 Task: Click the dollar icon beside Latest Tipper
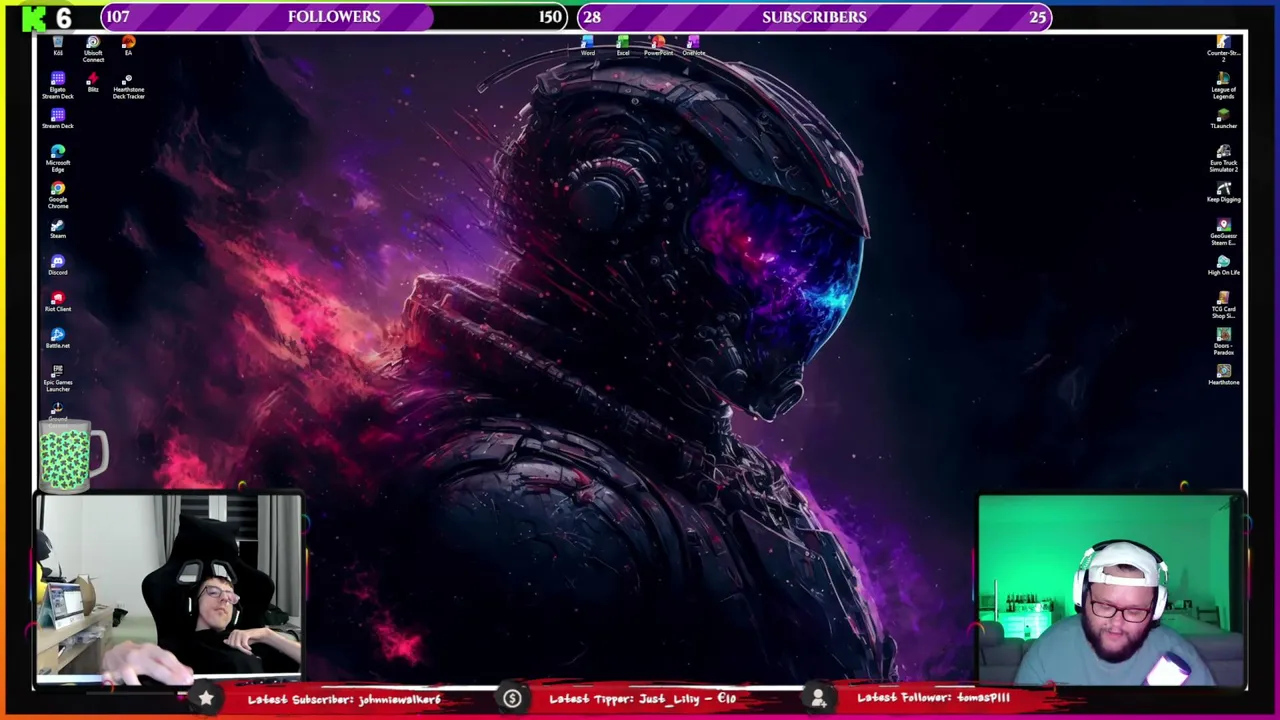pos(512,699)
